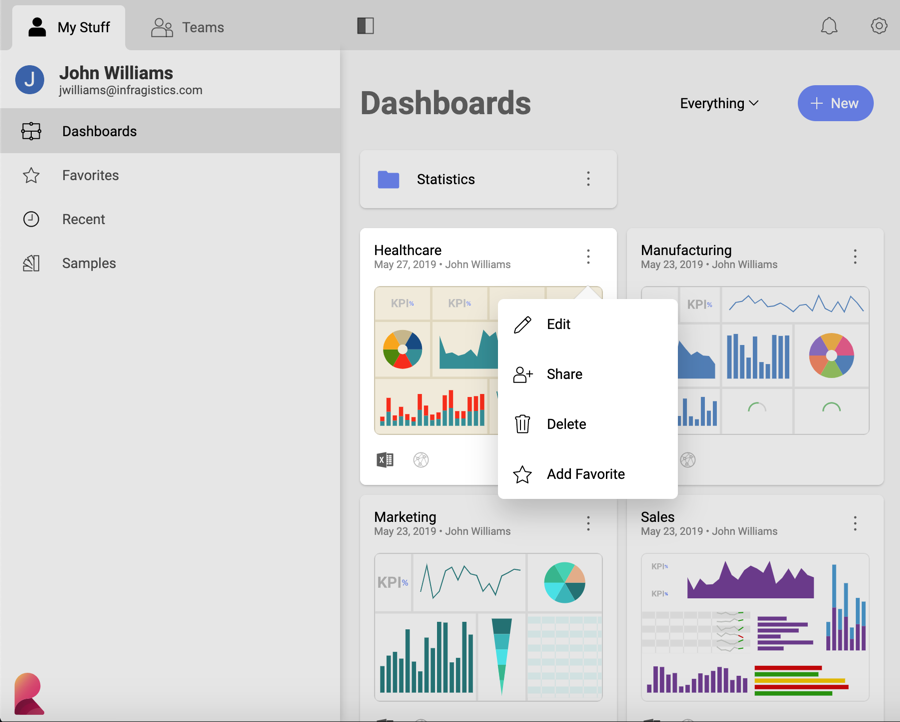Image resolution: width=900 pixels, height=722 pixels.
Task: Open the Statistics folder overflow menu
Action: click(x=588, y=179)
